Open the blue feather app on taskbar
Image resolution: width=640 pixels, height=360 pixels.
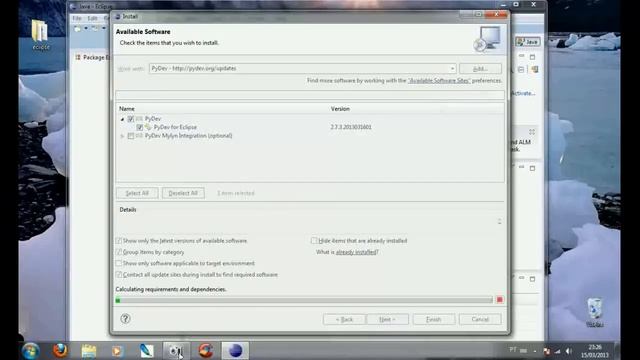tap(147, 351)
